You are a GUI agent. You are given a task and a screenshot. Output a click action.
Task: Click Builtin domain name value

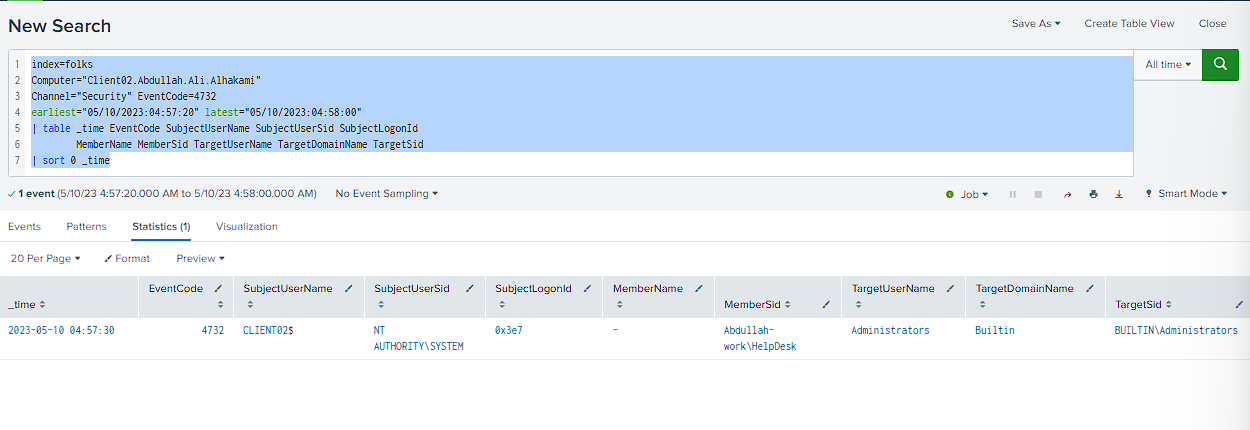[x=995, y=330]
